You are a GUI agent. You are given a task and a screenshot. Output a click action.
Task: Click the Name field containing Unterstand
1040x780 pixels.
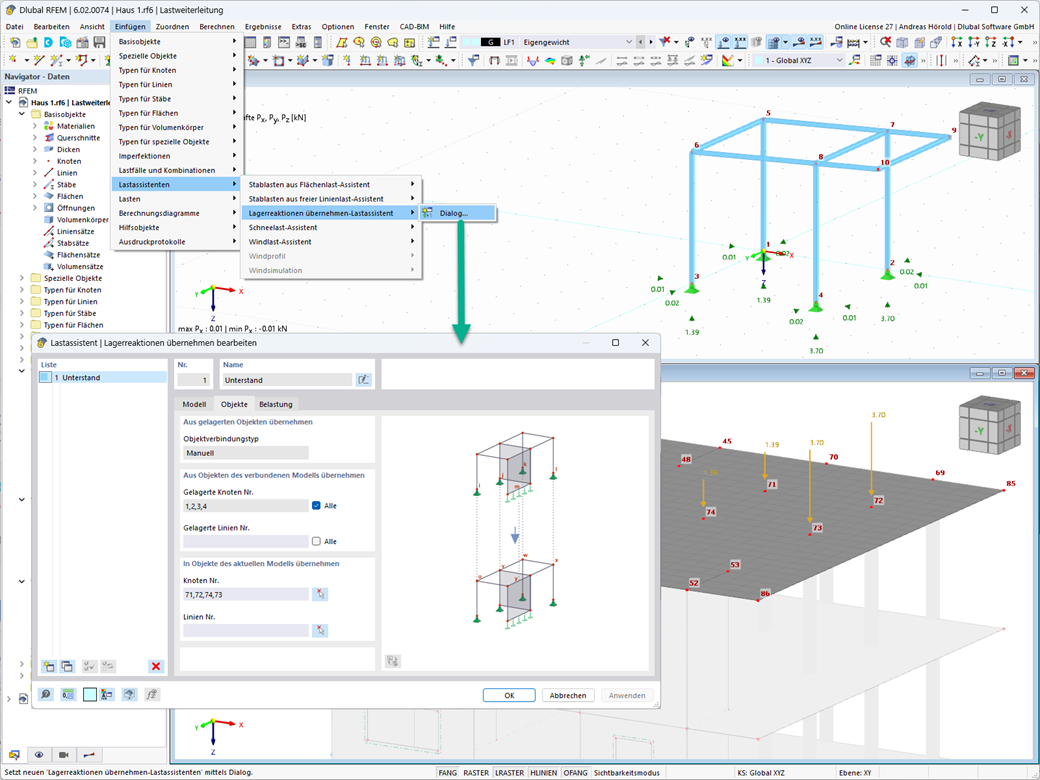coord(287,380)
